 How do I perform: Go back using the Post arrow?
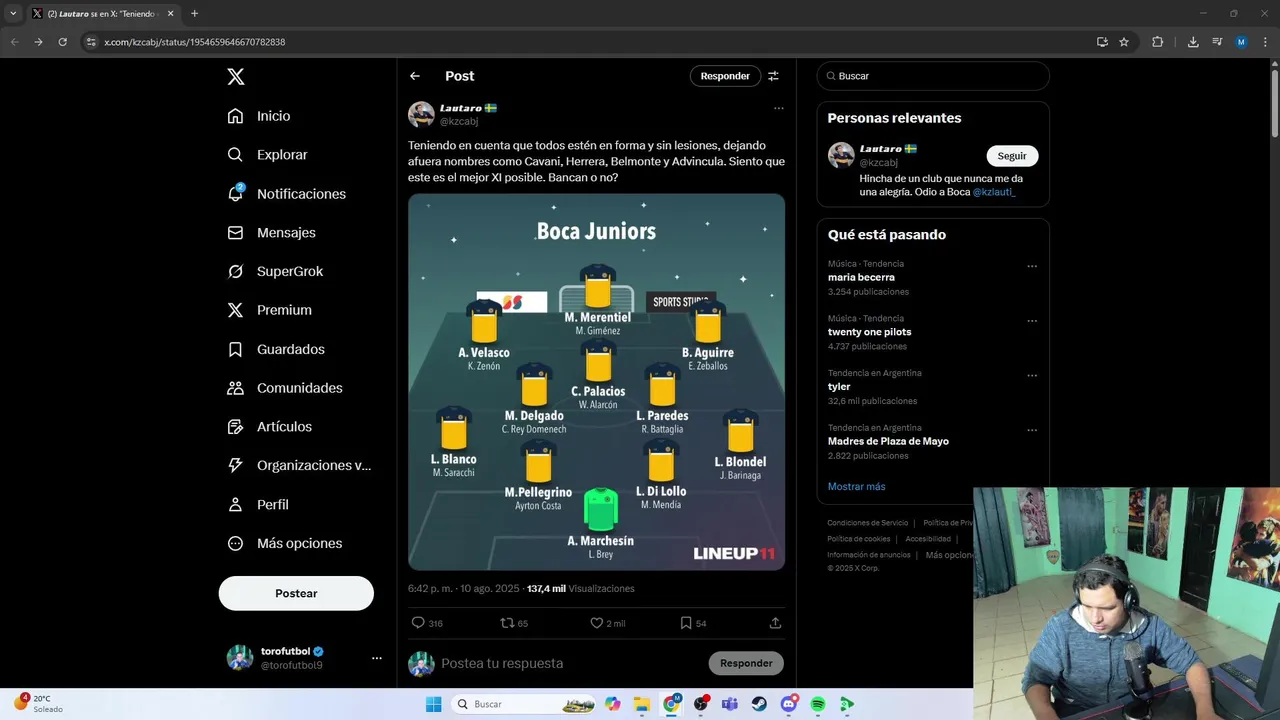click(415, 76)
